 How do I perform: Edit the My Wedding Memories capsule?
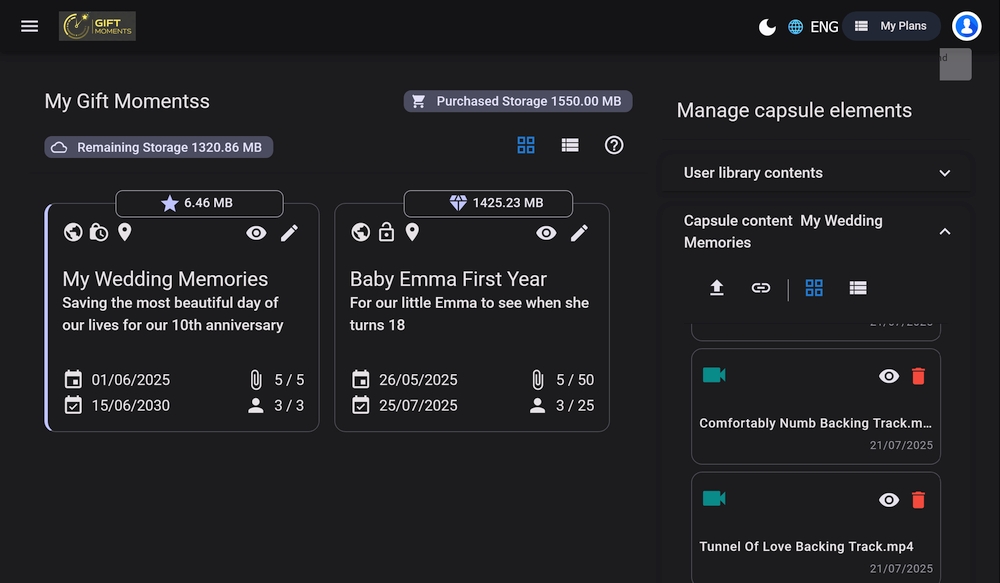click(289, 233)
